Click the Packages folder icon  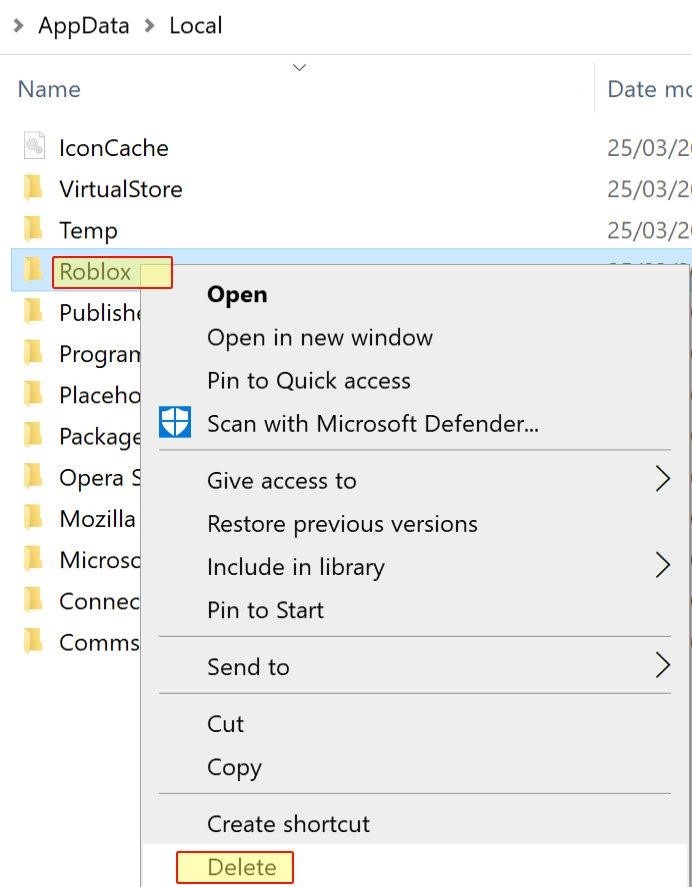click(33, 436)
